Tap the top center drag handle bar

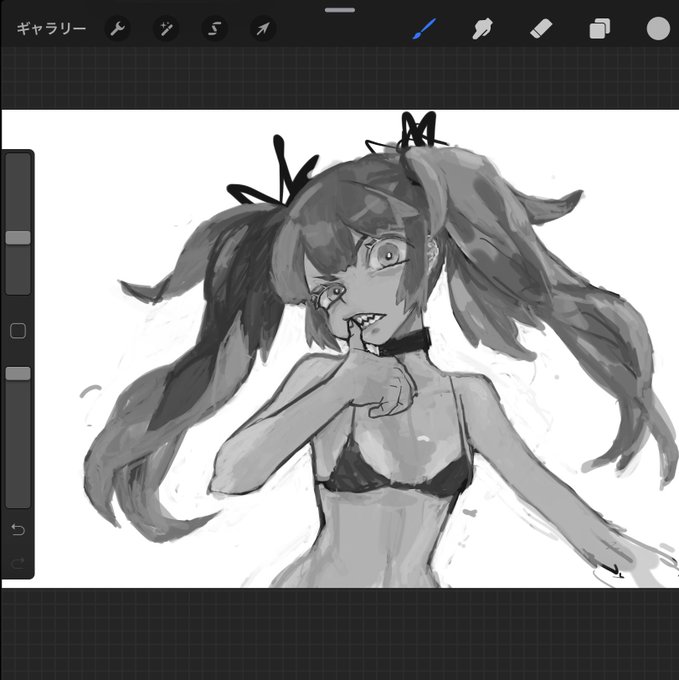pyautogui.click(x=340, y=10)
